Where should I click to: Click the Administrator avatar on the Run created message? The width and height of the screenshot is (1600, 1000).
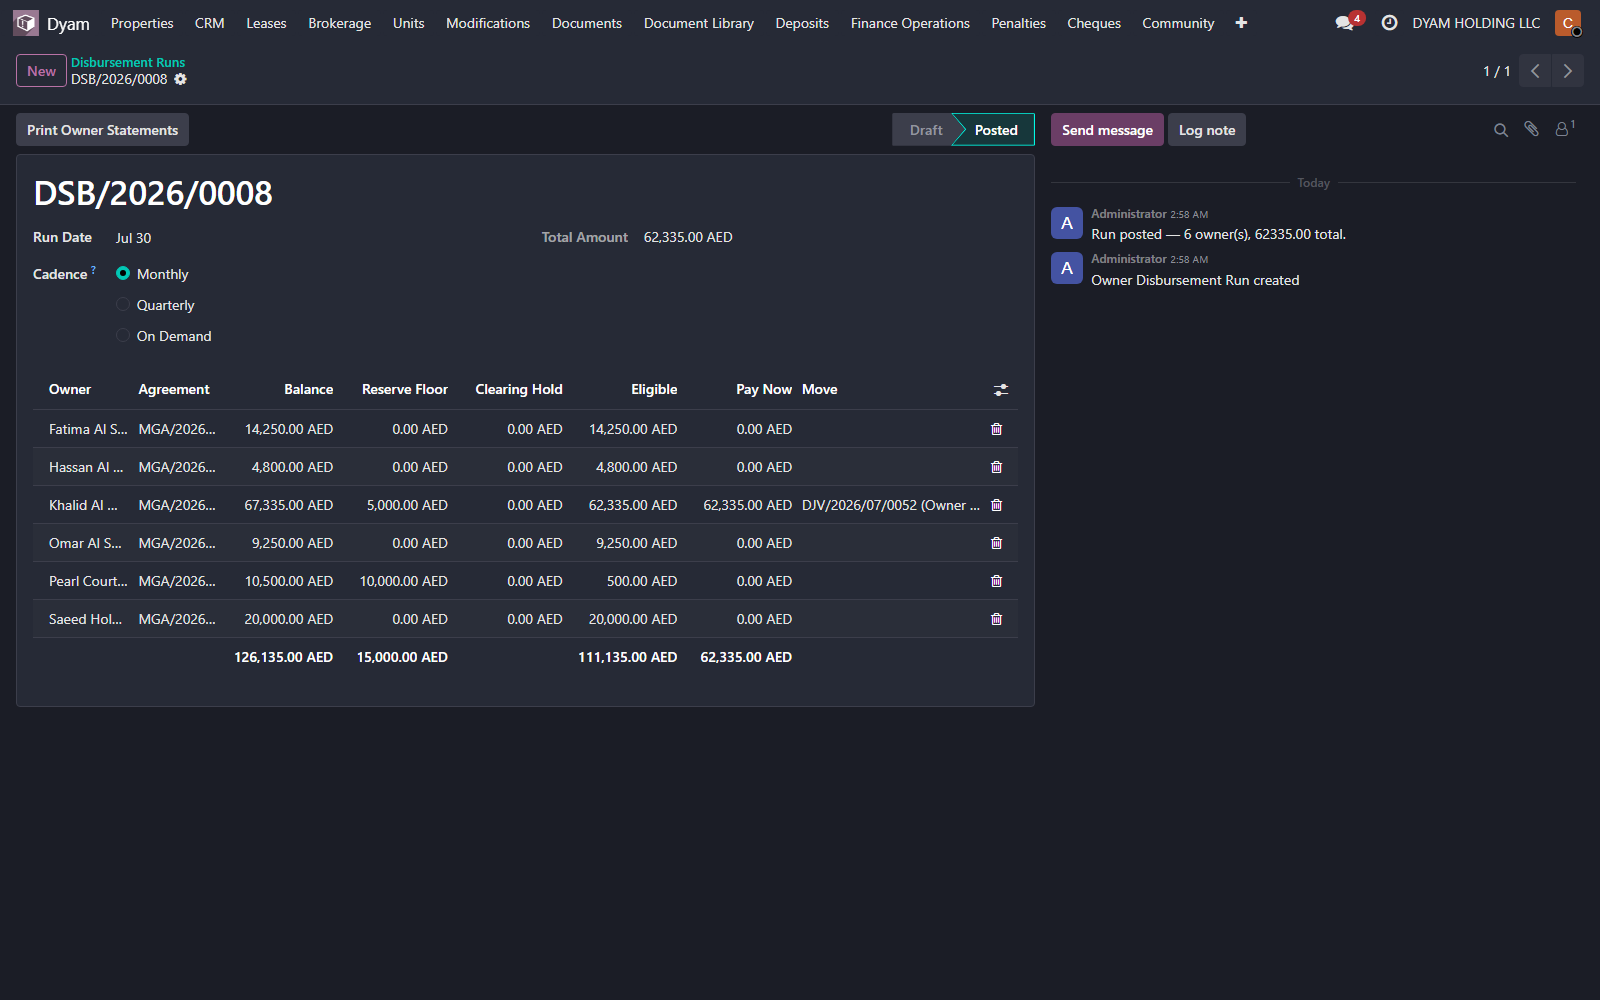[1067, 268]
